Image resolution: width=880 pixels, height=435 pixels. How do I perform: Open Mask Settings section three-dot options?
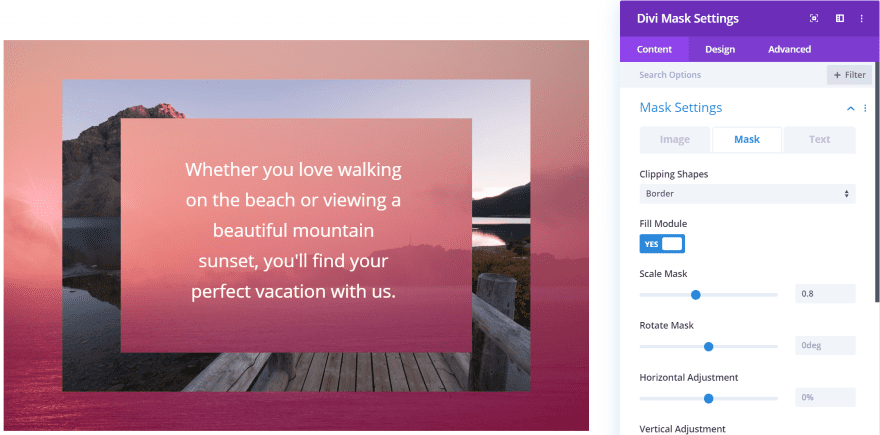865,108
